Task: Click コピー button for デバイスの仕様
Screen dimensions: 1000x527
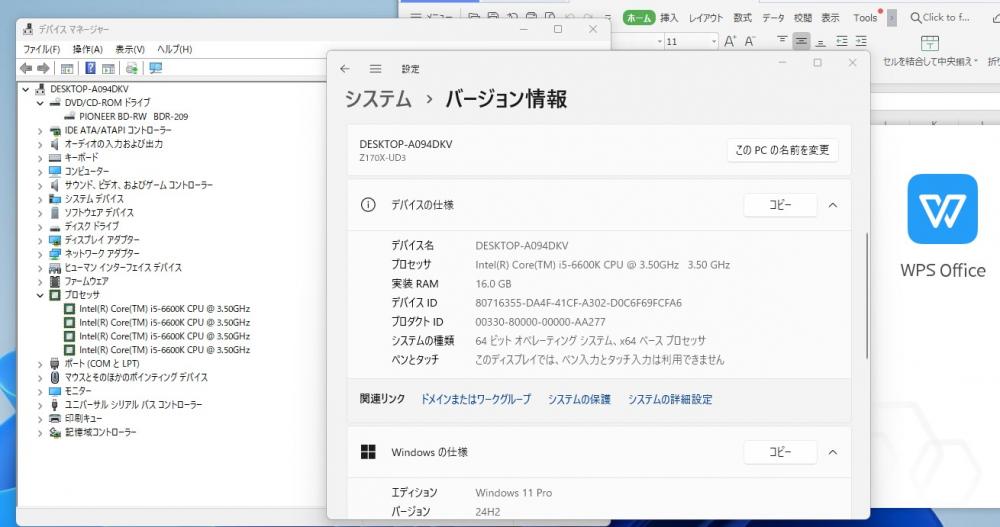Action: 780,205
